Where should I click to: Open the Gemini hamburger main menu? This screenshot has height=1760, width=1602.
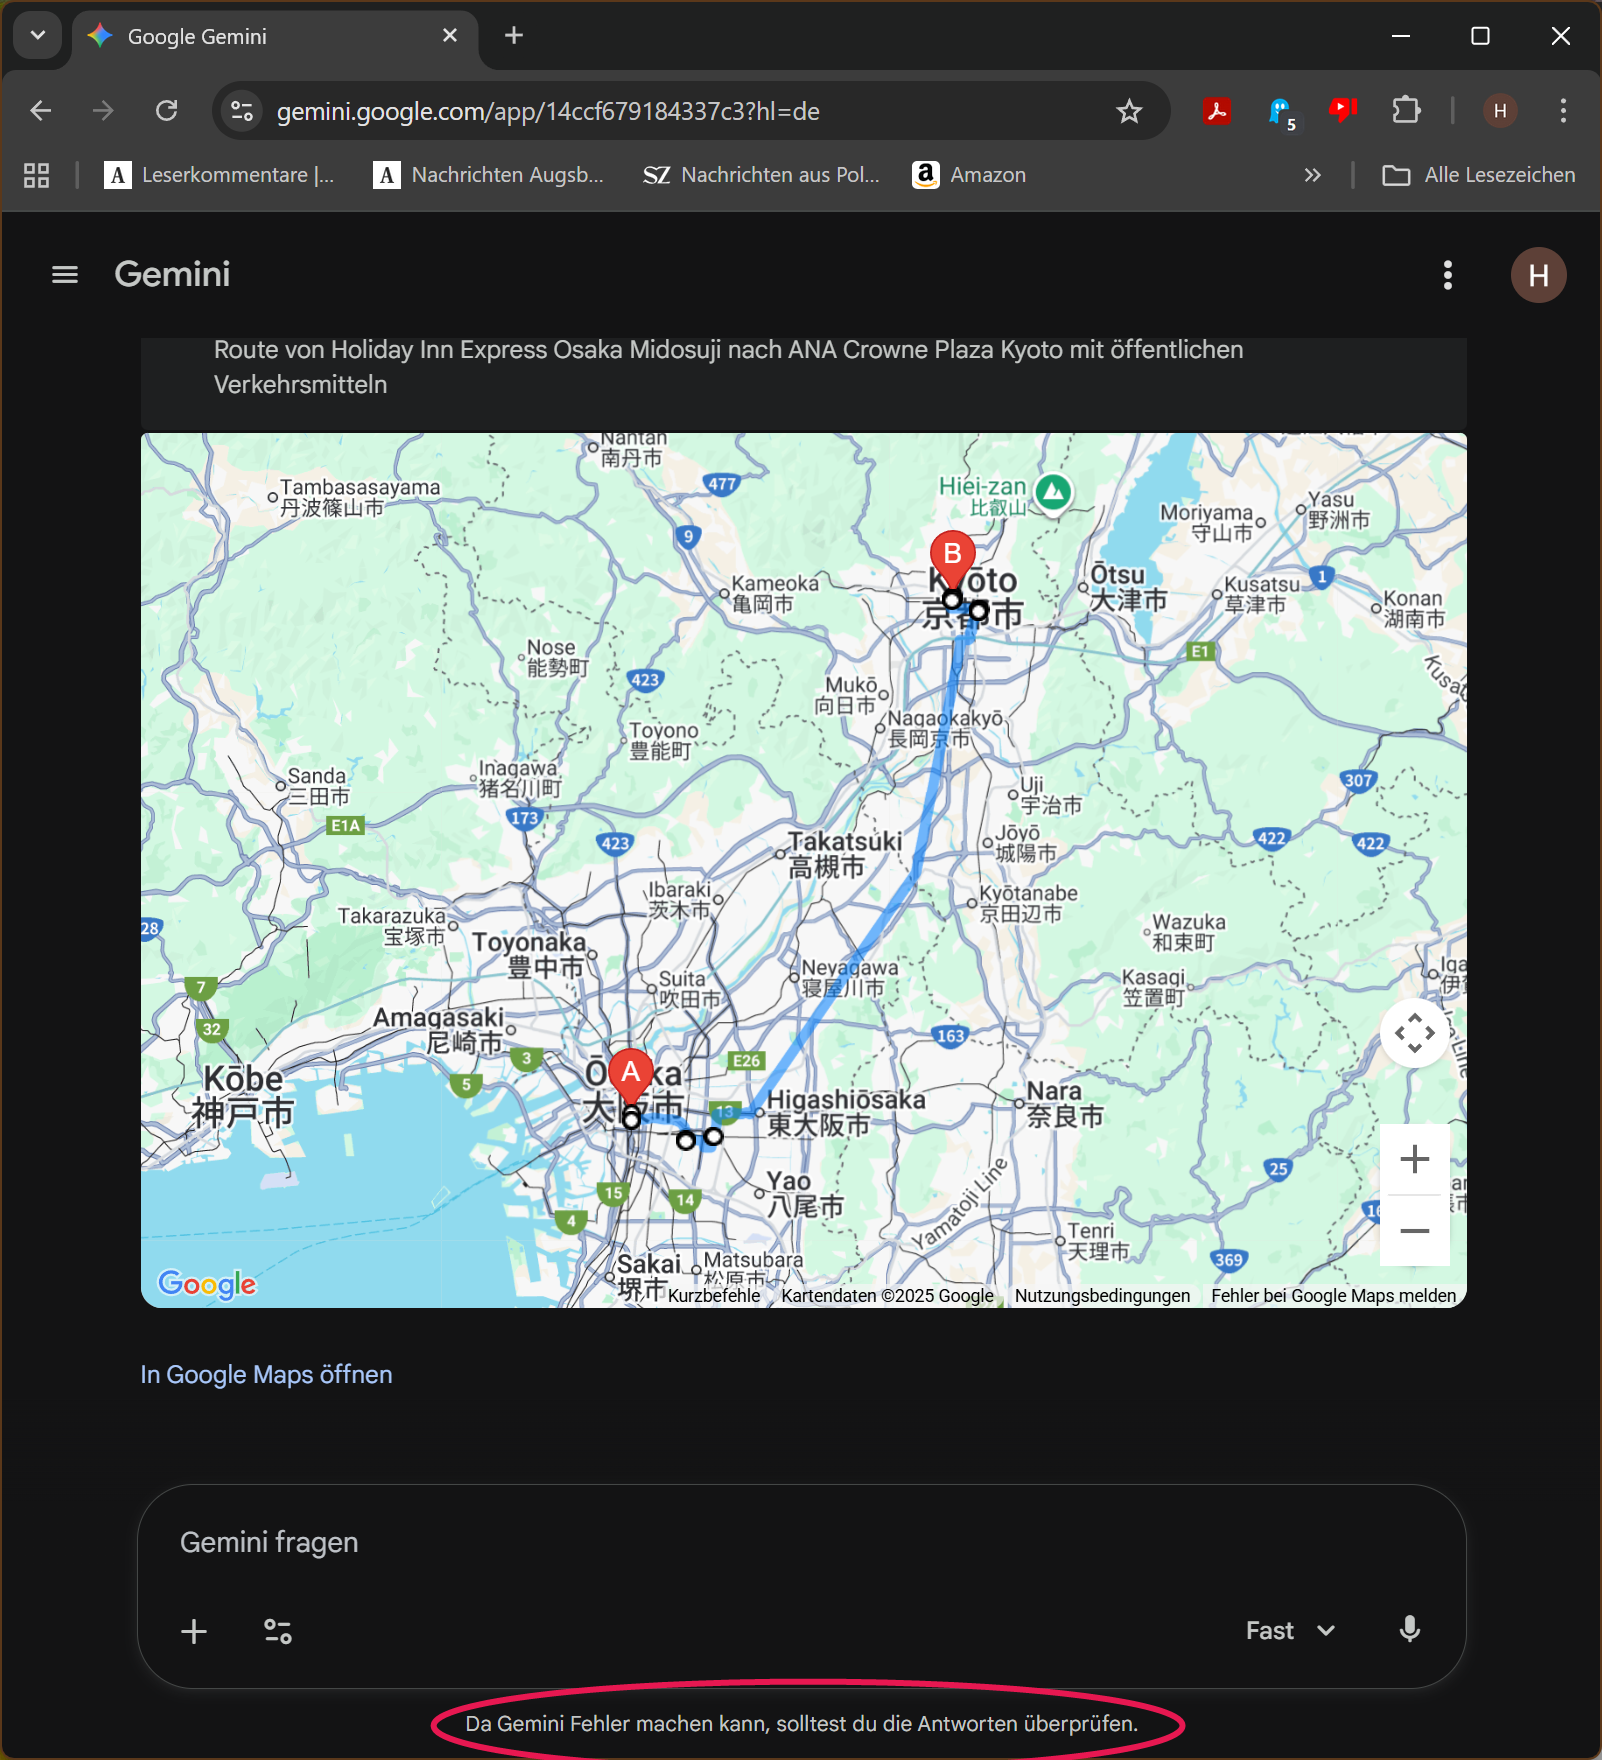pyautogui.click(x=65, y=275)
